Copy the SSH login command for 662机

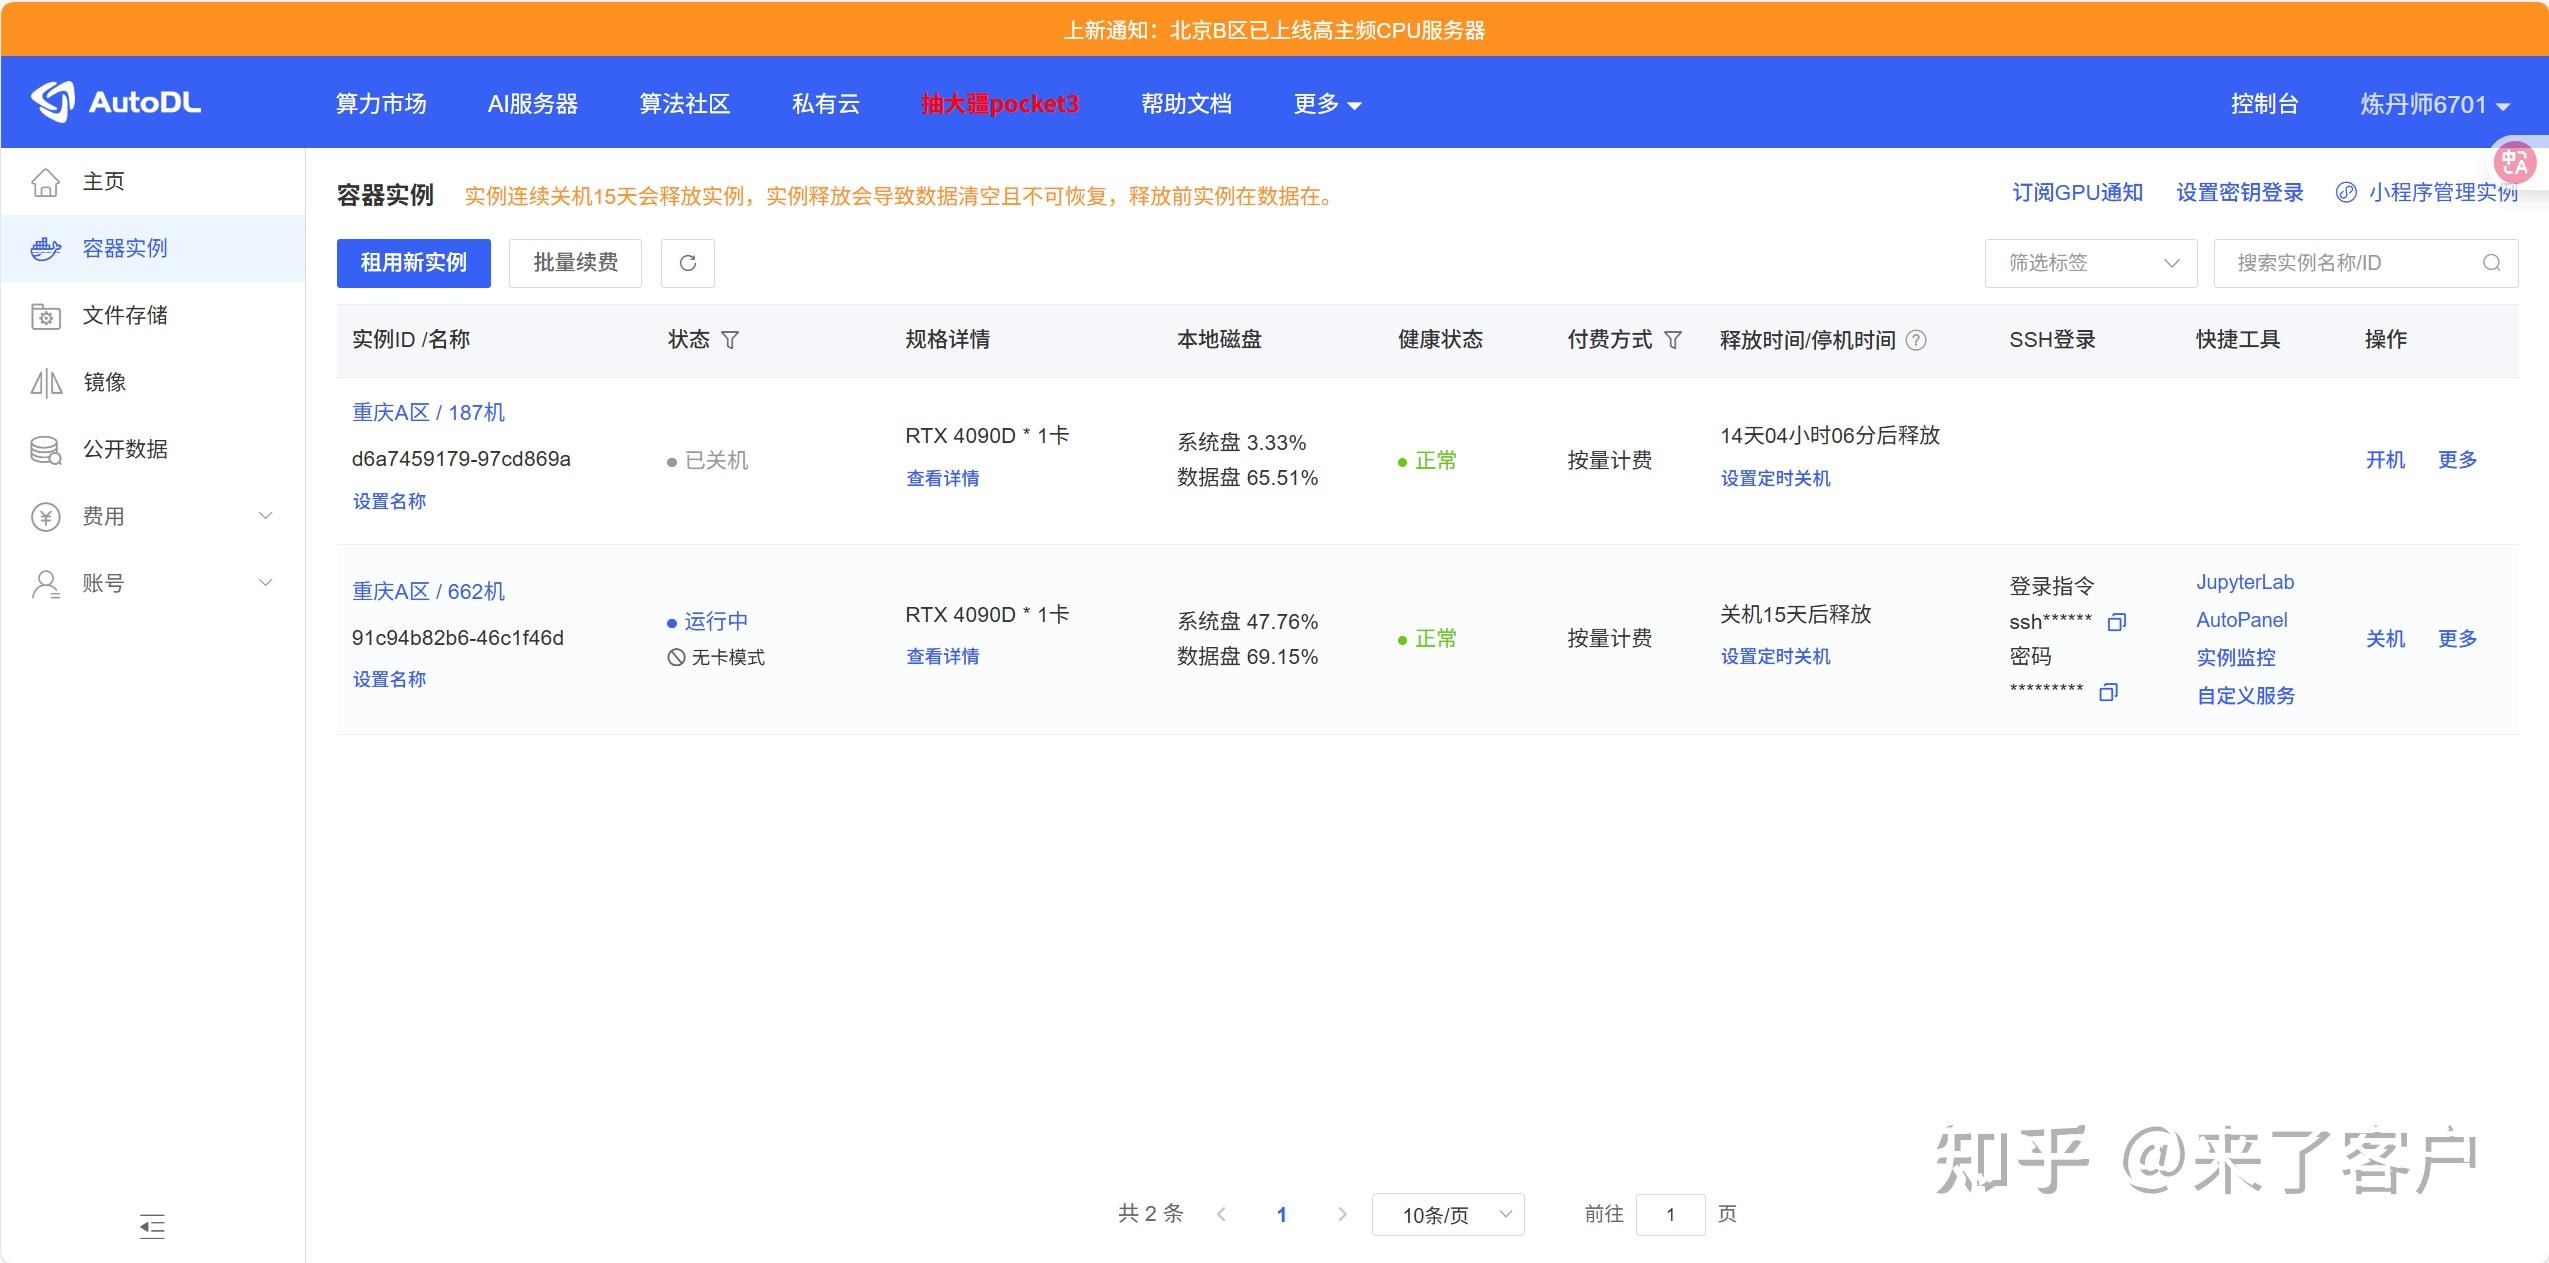(2116, 622)
